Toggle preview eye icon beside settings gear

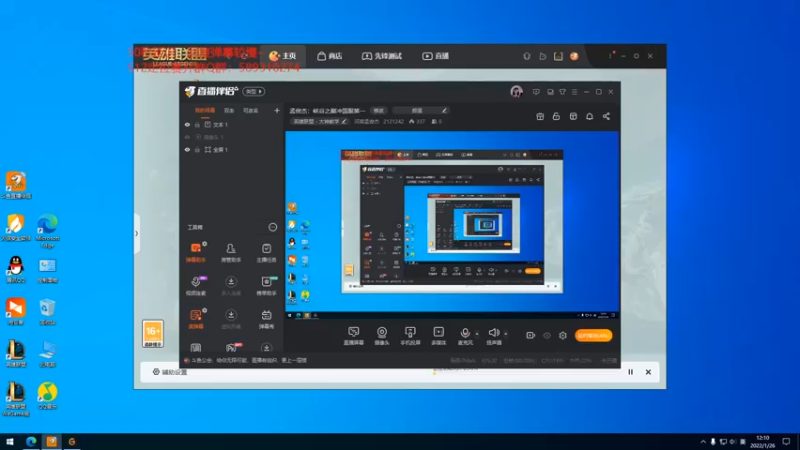click(x=547, y=335)
